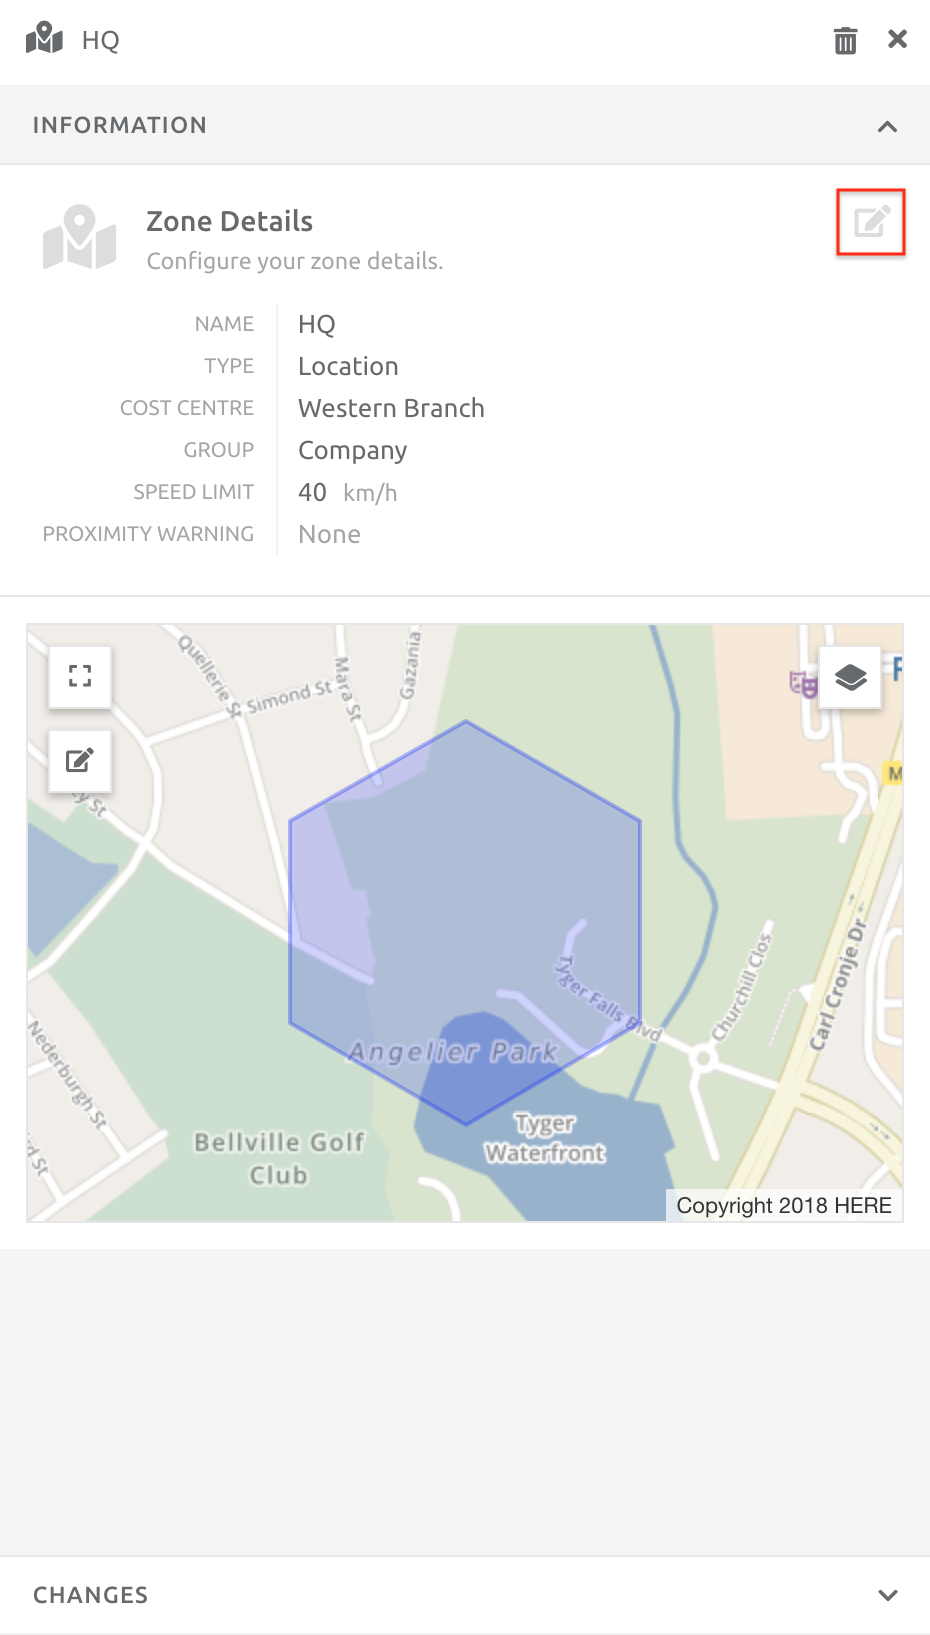Open the highlighted Zone Details edit icon

tap(871, 221)
